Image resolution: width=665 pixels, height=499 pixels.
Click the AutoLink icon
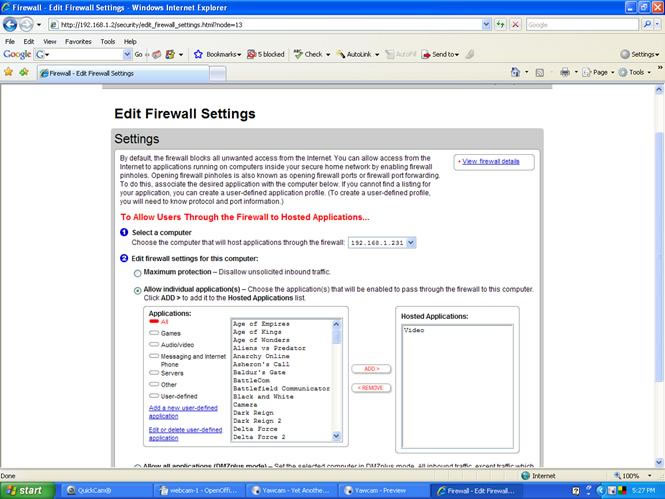(x=341, y=54)
